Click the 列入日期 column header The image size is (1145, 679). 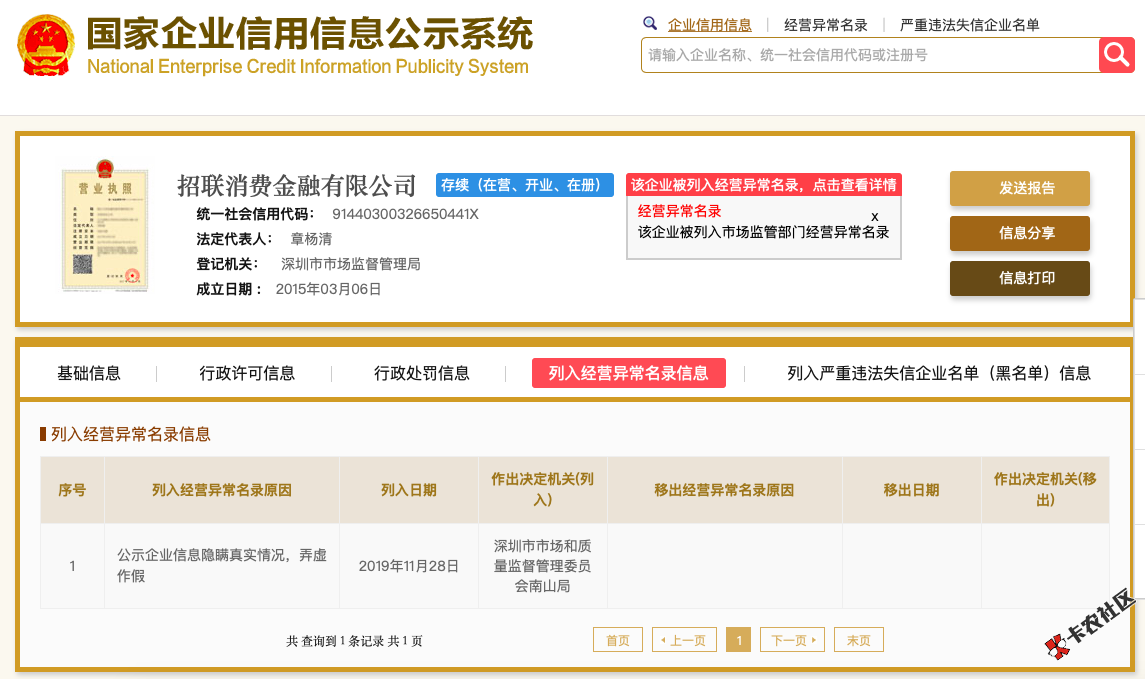click(409, 490)
